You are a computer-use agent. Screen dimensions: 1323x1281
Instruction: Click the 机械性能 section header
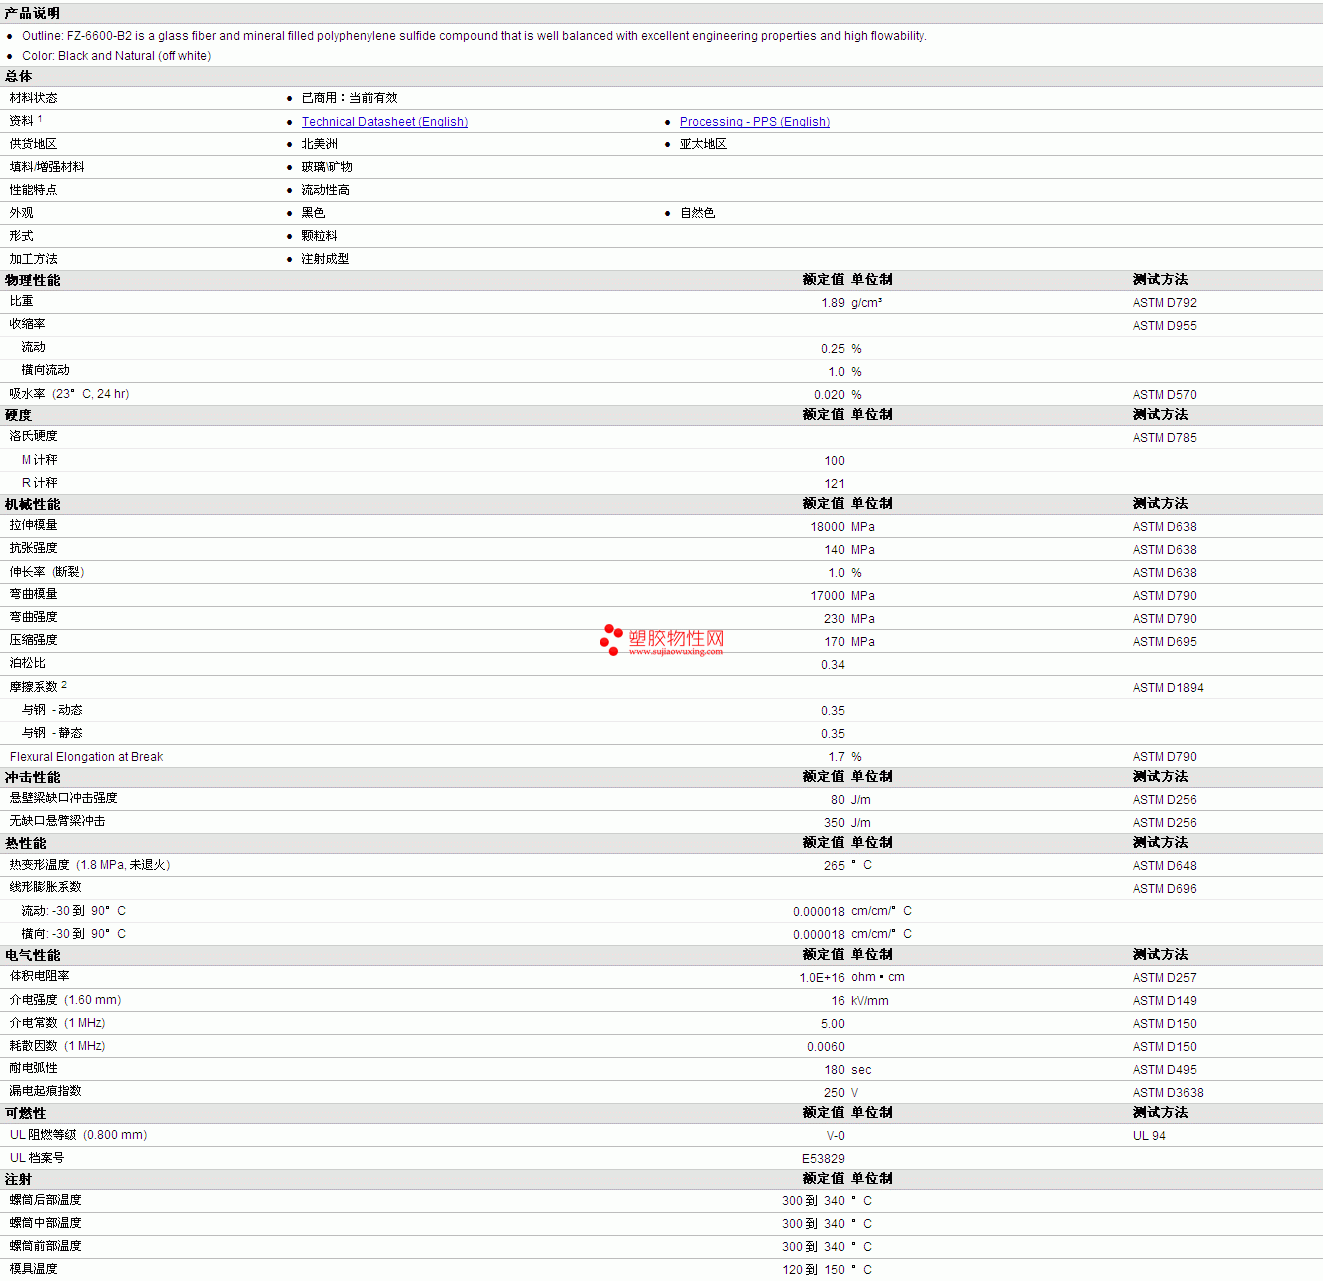32,505
